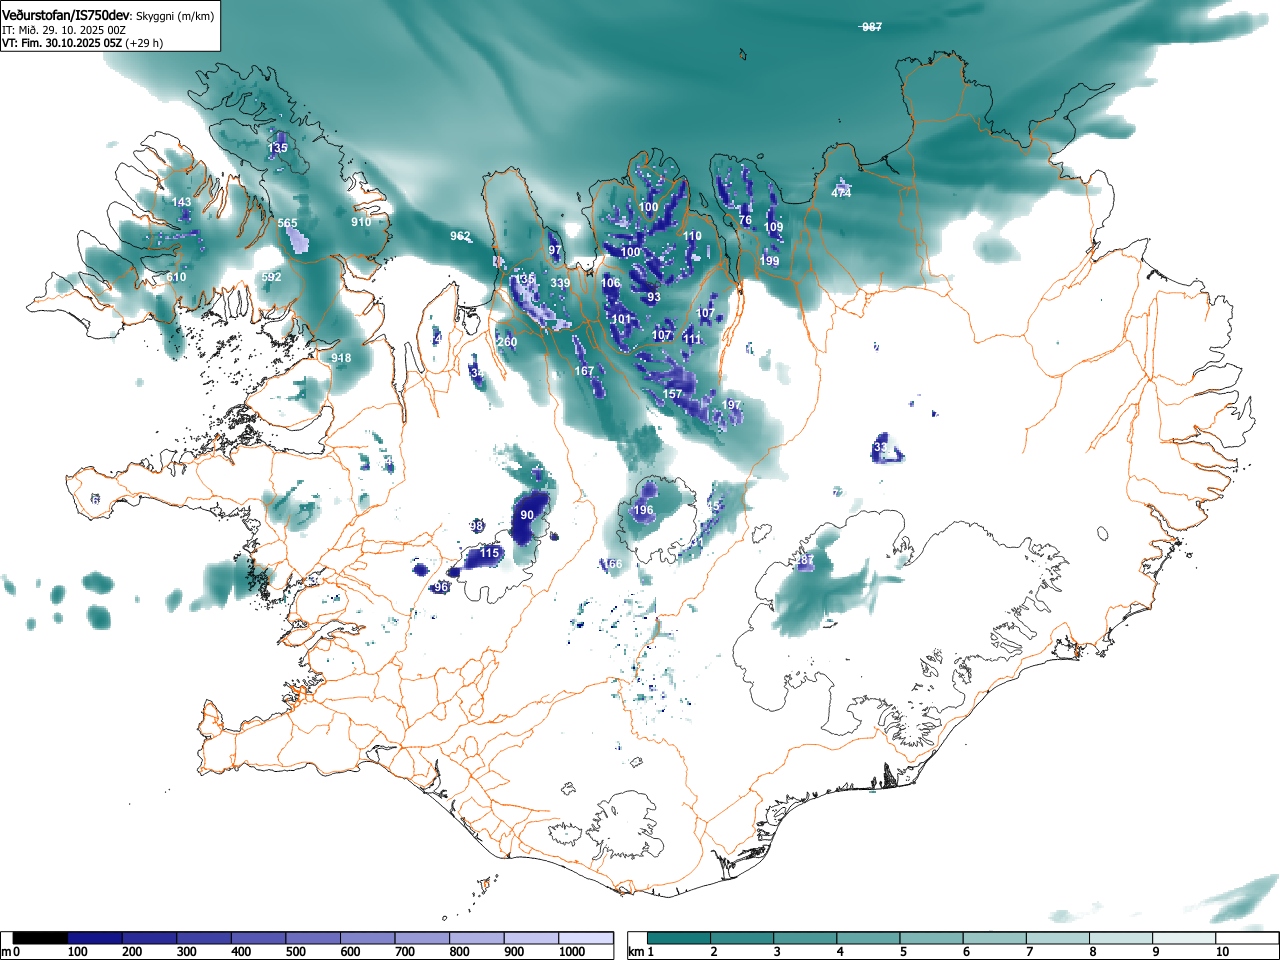Click the map value 101
This screenshot has width=1280, height=960.
[x=621, y=320]
